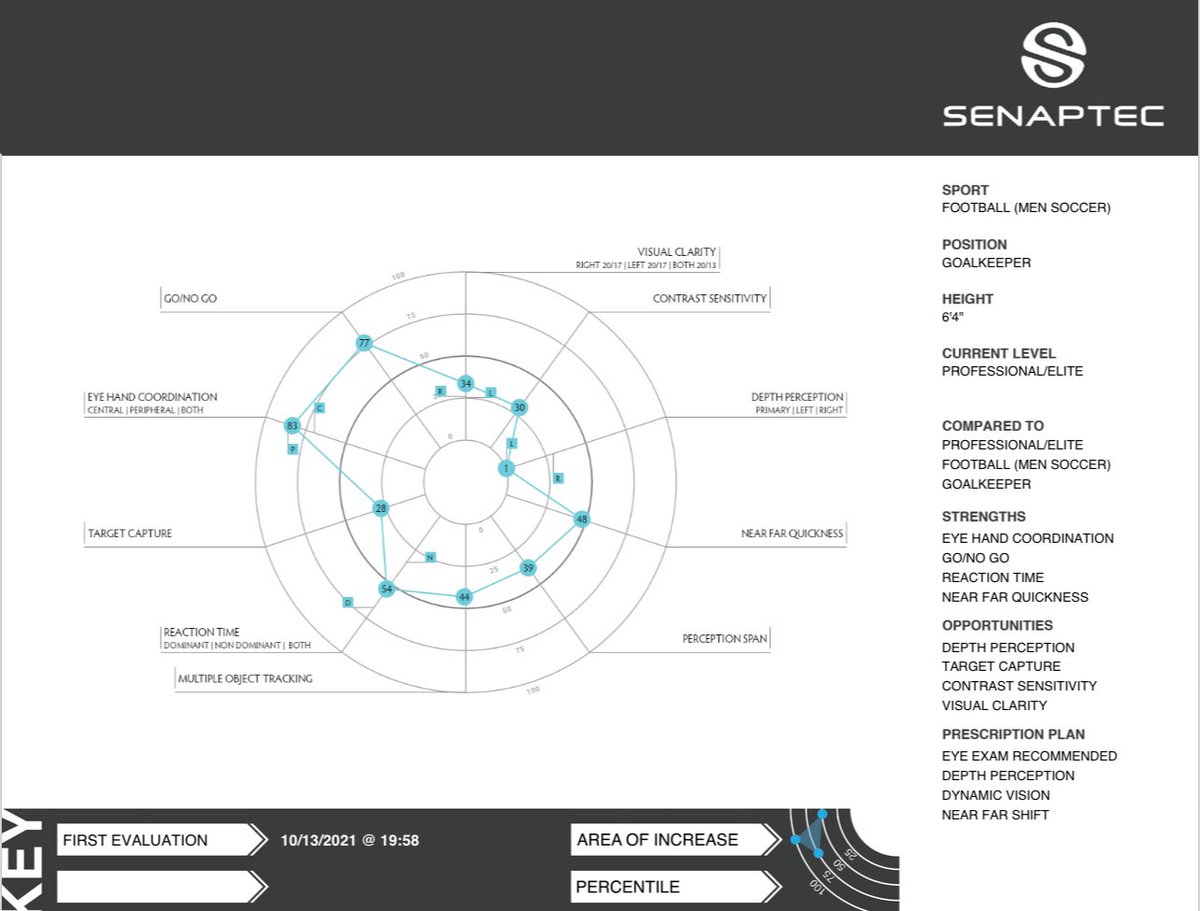Click the PRESCRIPTION PLAN heading

point(1013,734)
